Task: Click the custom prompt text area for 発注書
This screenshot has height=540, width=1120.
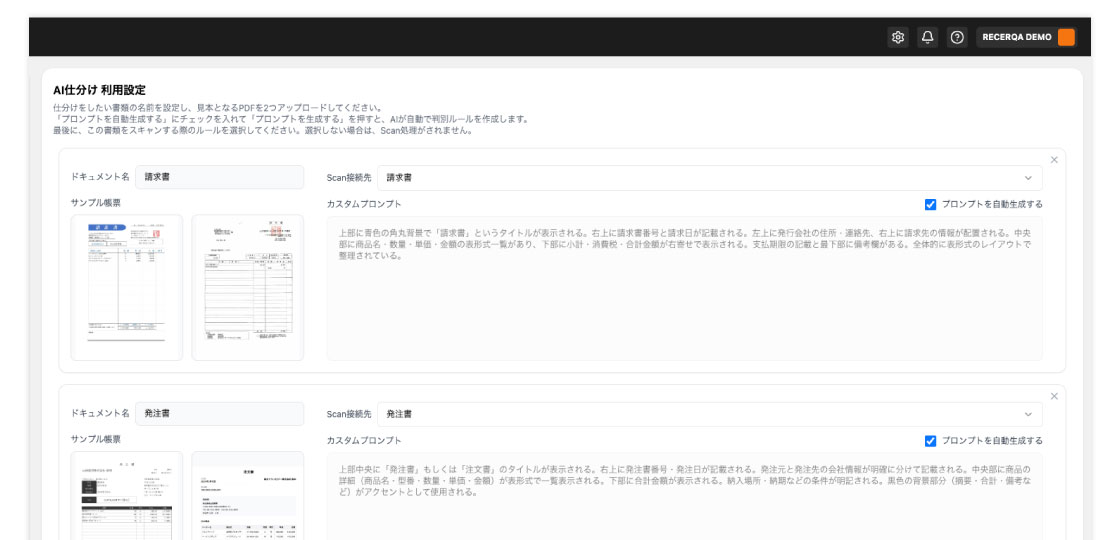Action: (x=684, y=496)
